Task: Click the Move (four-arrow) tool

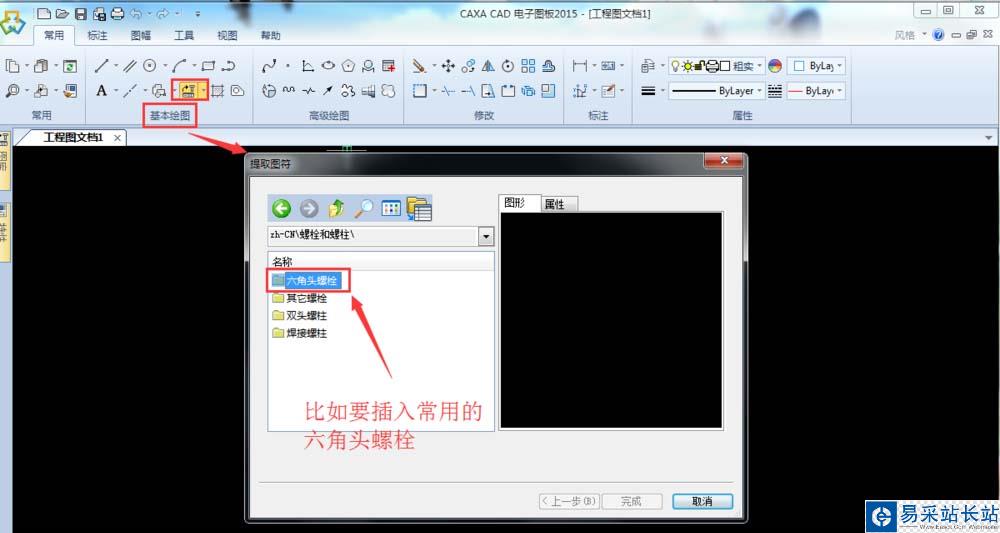Action: [448, 66]
